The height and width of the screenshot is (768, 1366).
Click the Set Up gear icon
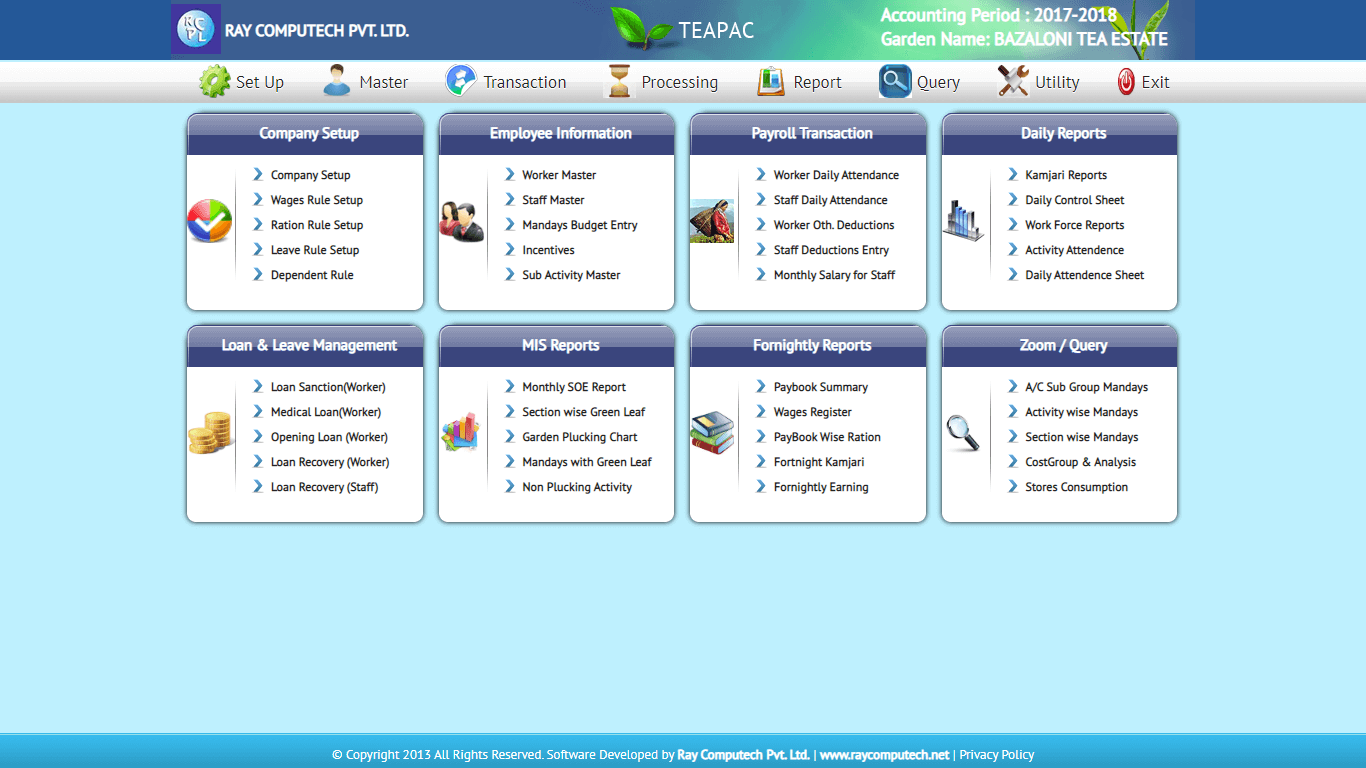(214, 81)
